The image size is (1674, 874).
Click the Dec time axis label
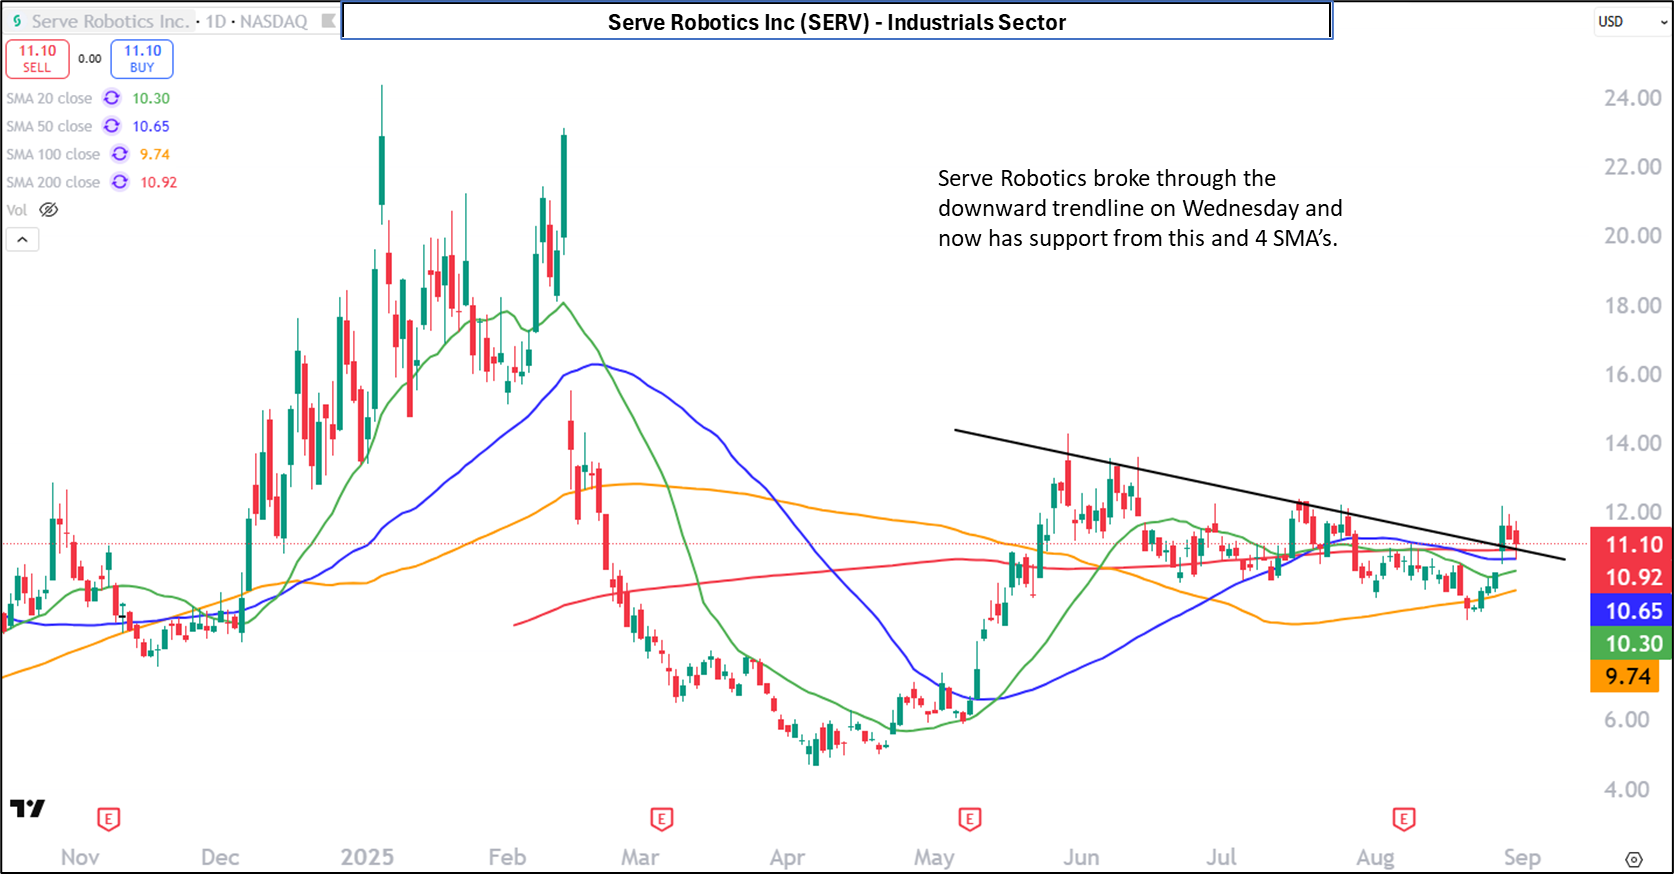click(x=220, y=858)
